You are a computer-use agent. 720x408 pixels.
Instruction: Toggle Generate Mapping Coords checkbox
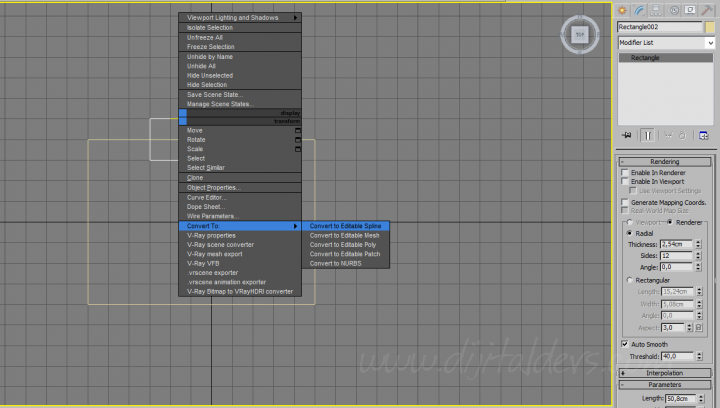coord(625,202)
